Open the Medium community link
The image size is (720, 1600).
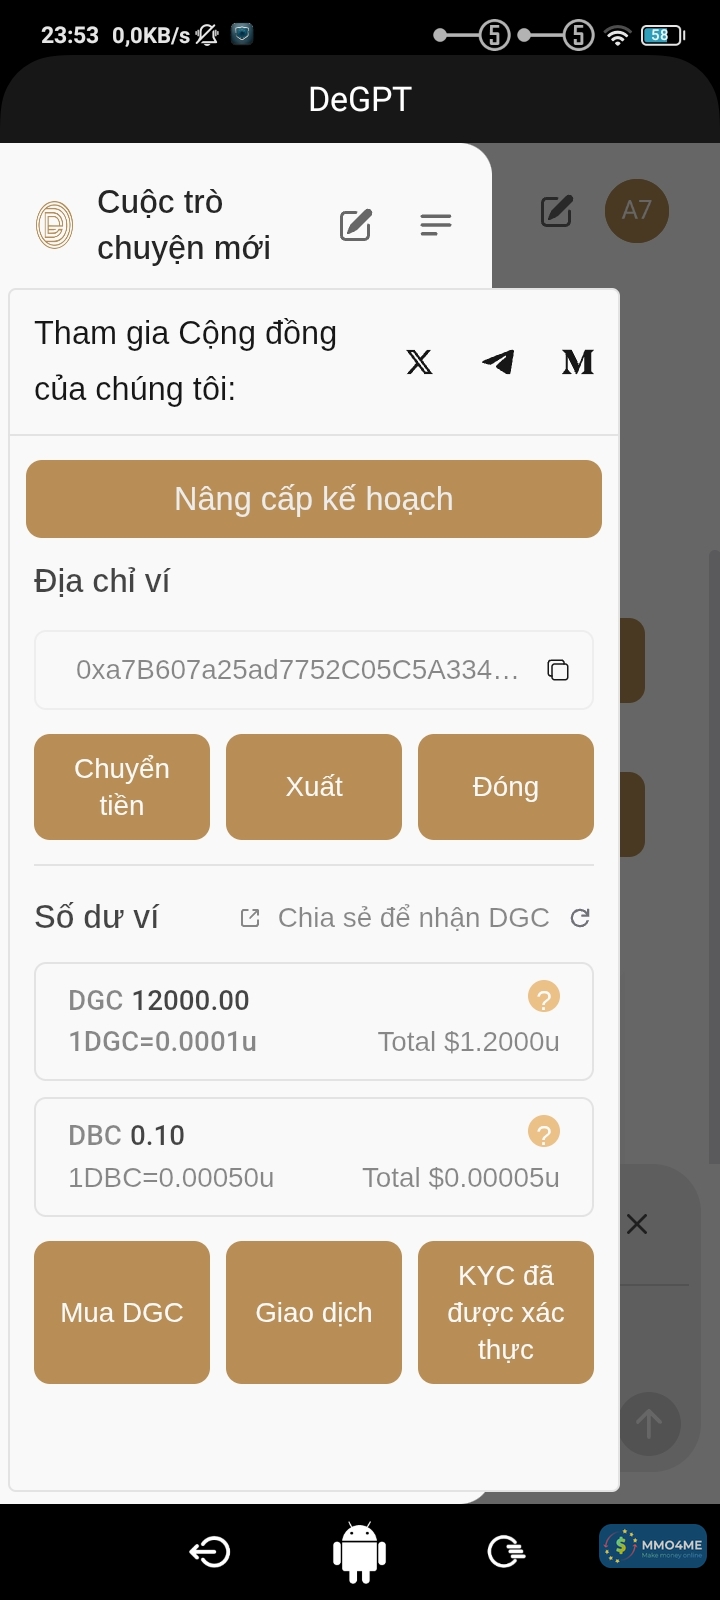(x=578, y=362)
